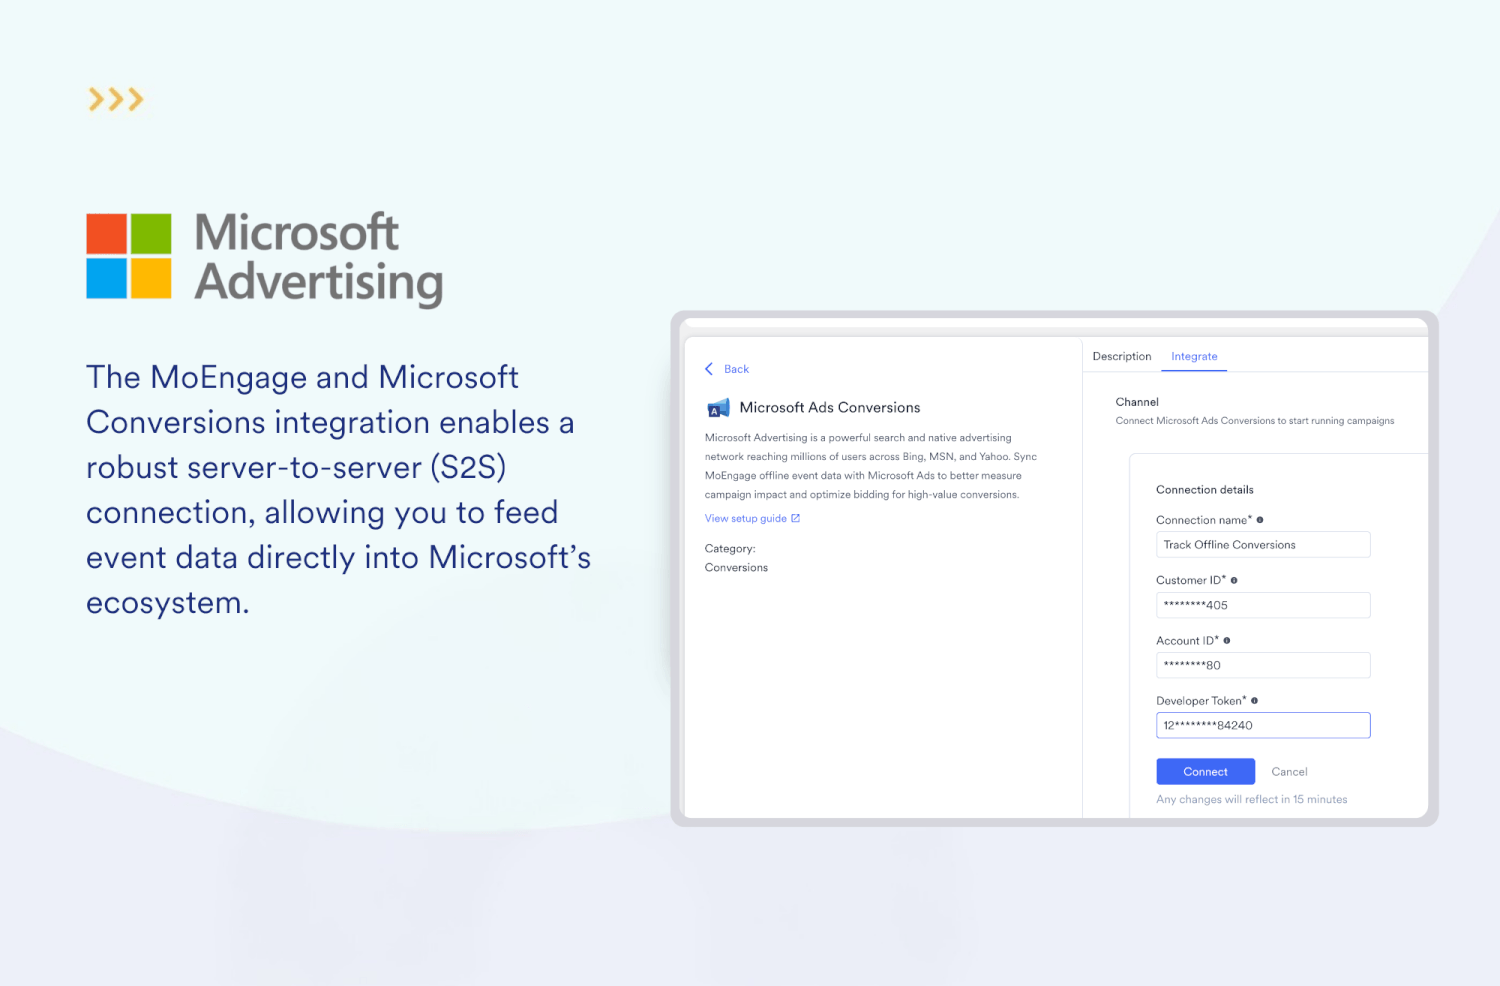Select the Account ID input field

1262,665
